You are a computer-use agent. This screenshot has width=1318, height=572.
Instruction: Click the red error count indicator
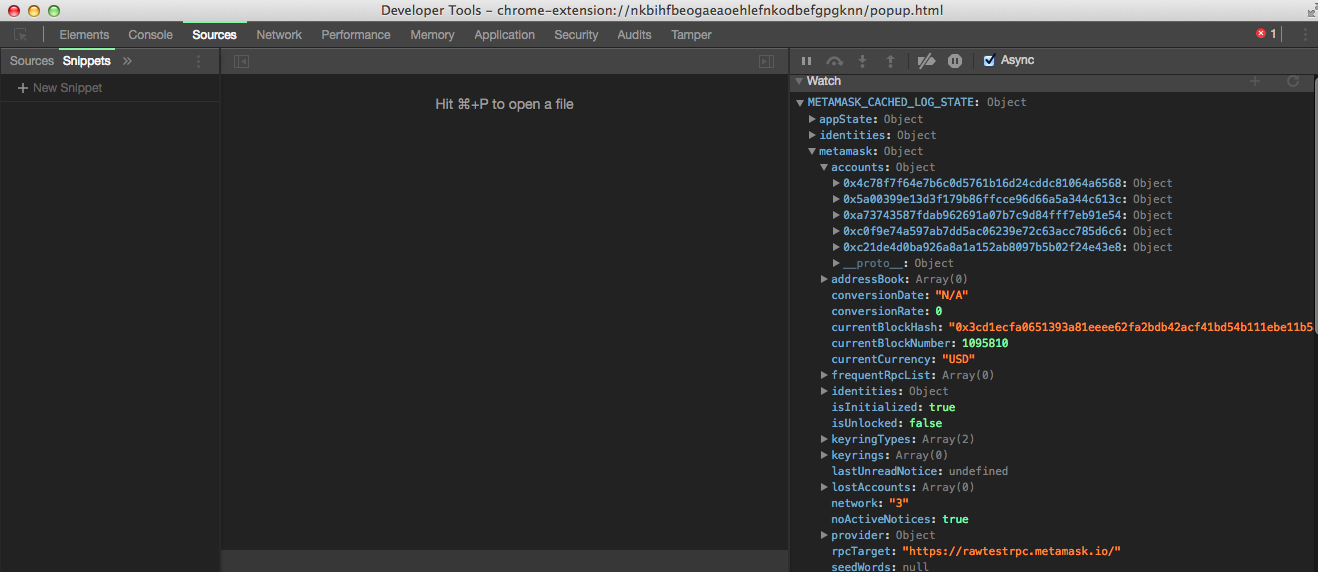coord(1266,34)
